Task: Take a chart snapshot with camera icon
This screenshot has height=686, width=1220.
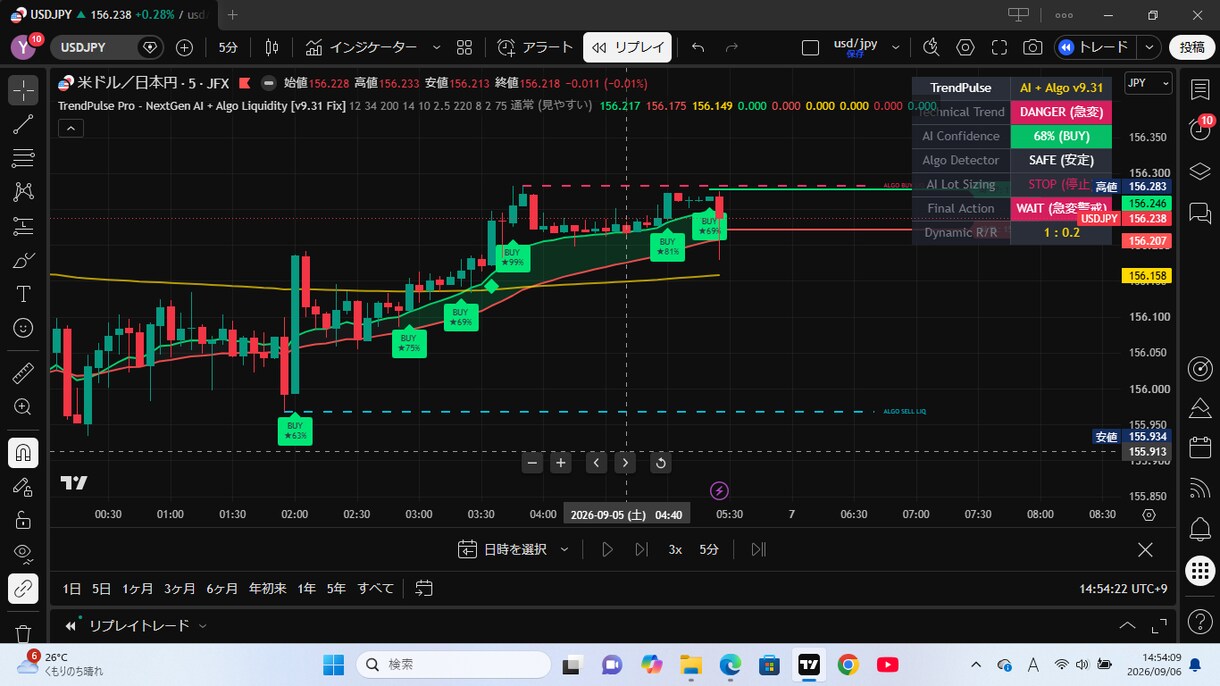Action: tap(1032, 47)
